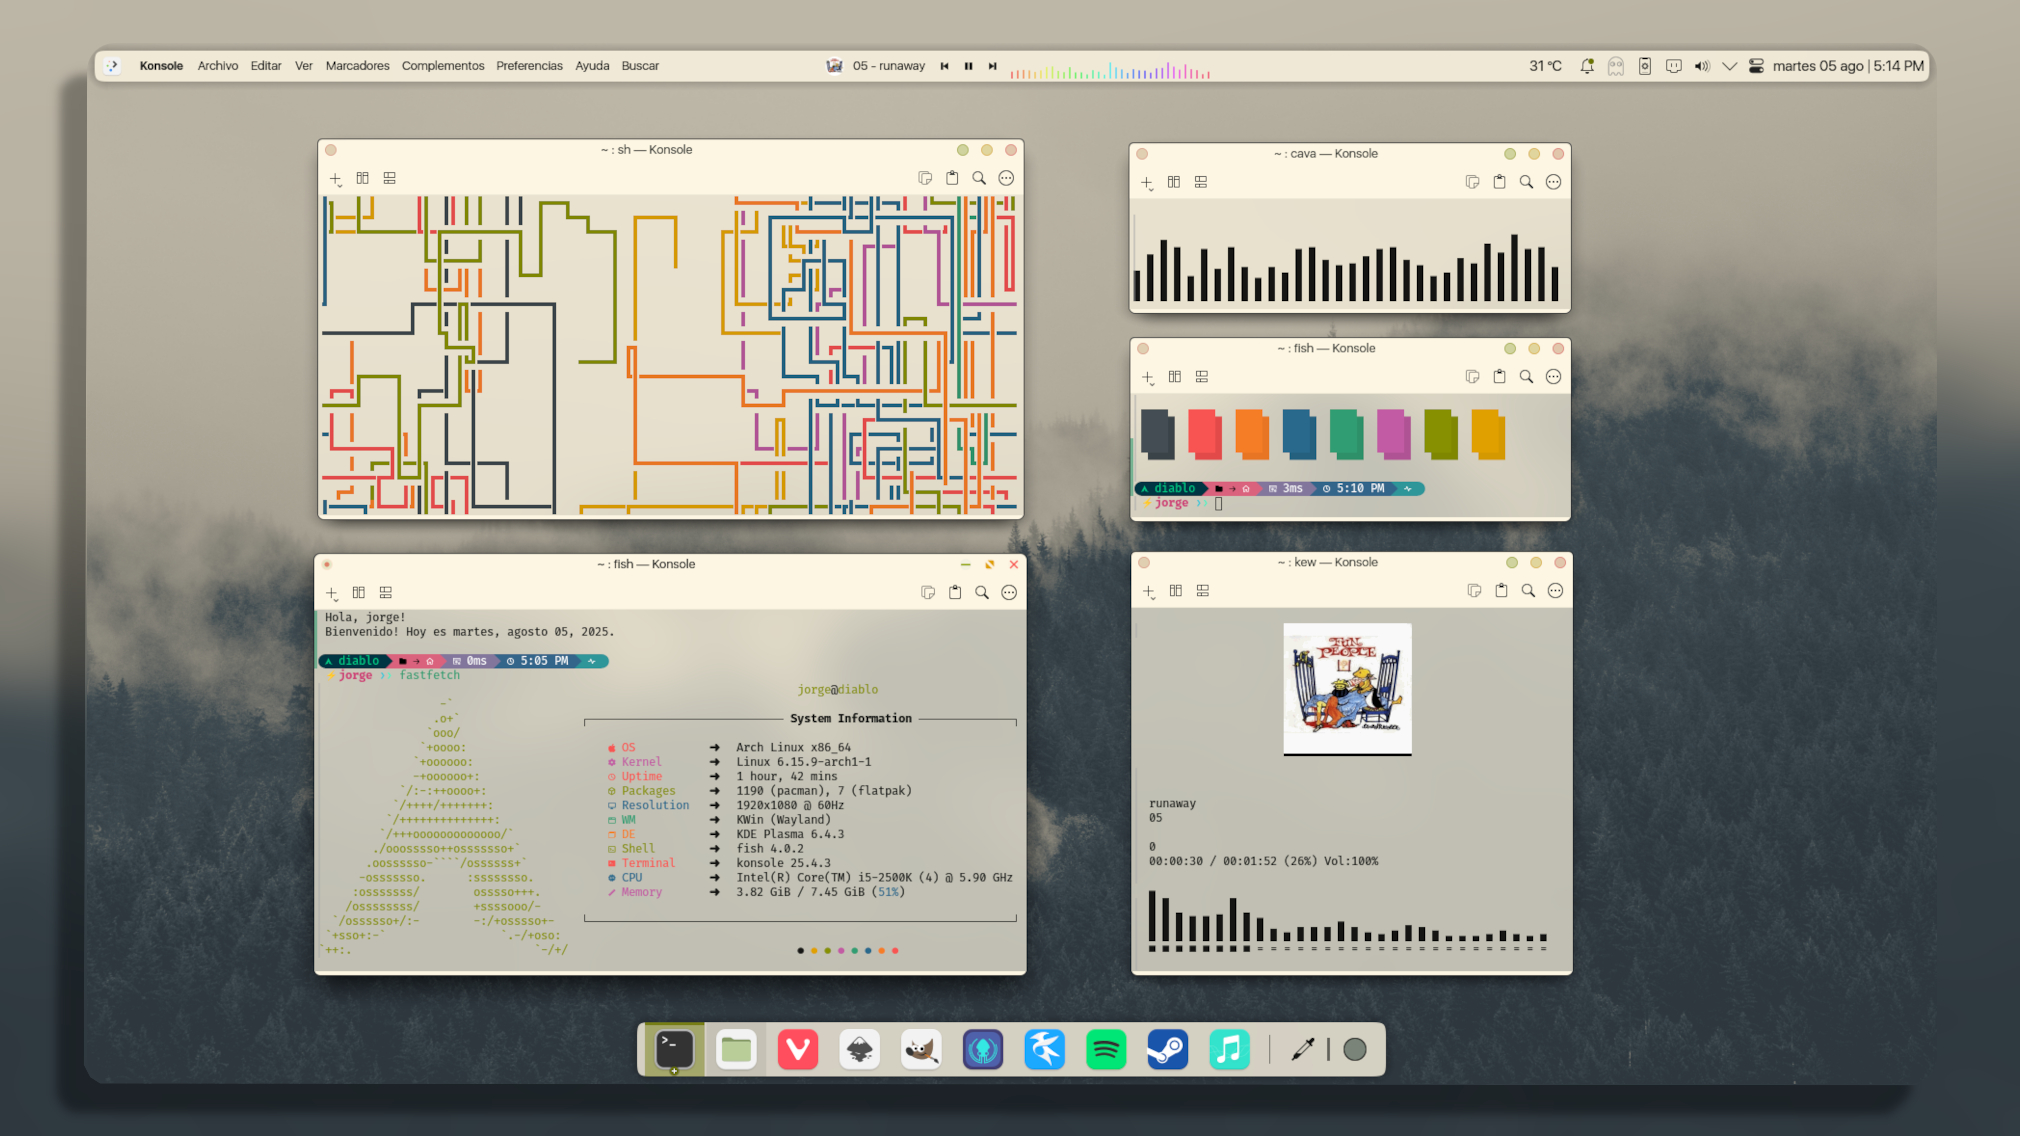Open the Buscar menu
This screenshot has height=1136, width=2020.
pos(640,66)
